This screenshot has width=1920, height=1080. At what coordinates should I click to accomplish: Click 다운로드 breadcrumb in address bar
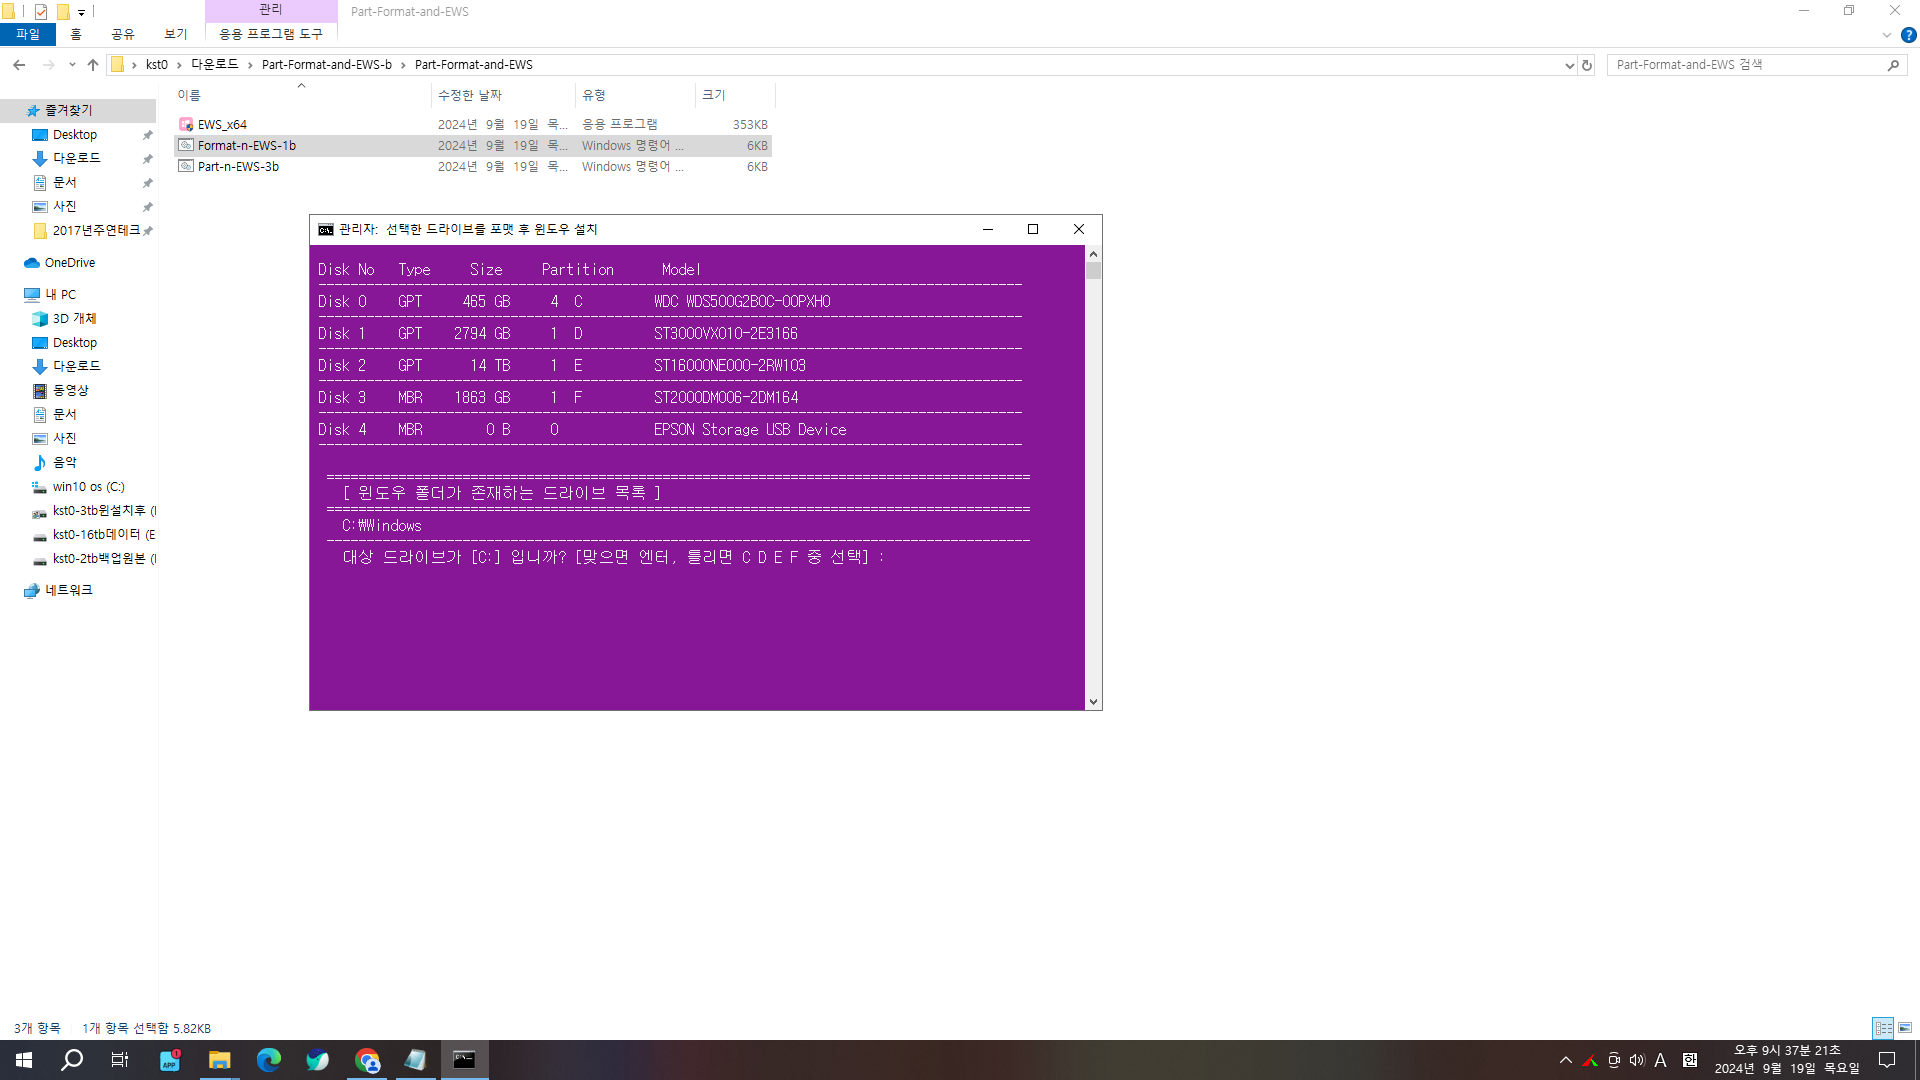(x=215, y=65)
